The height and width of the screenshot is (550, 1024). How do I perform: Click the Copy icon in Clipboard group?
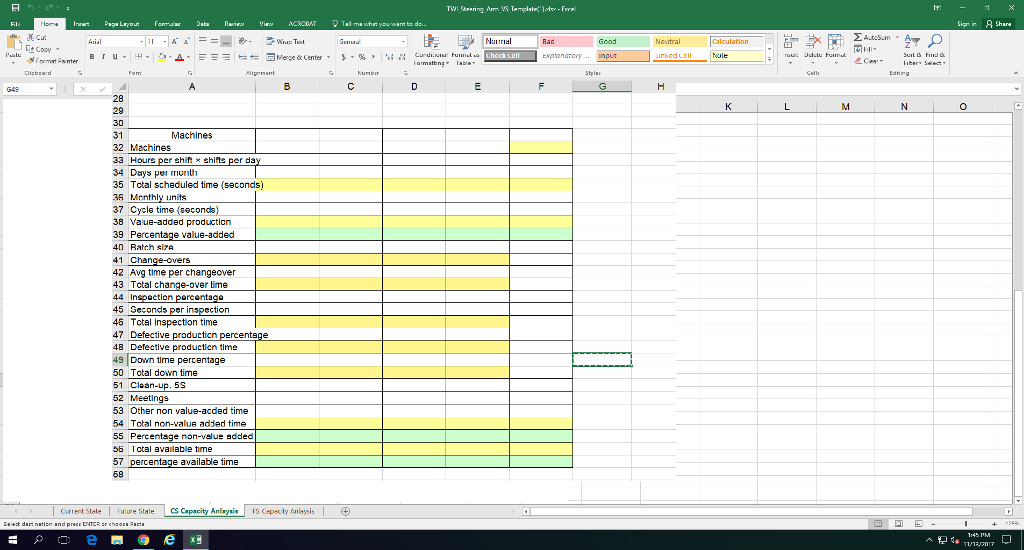coord(31,49)
